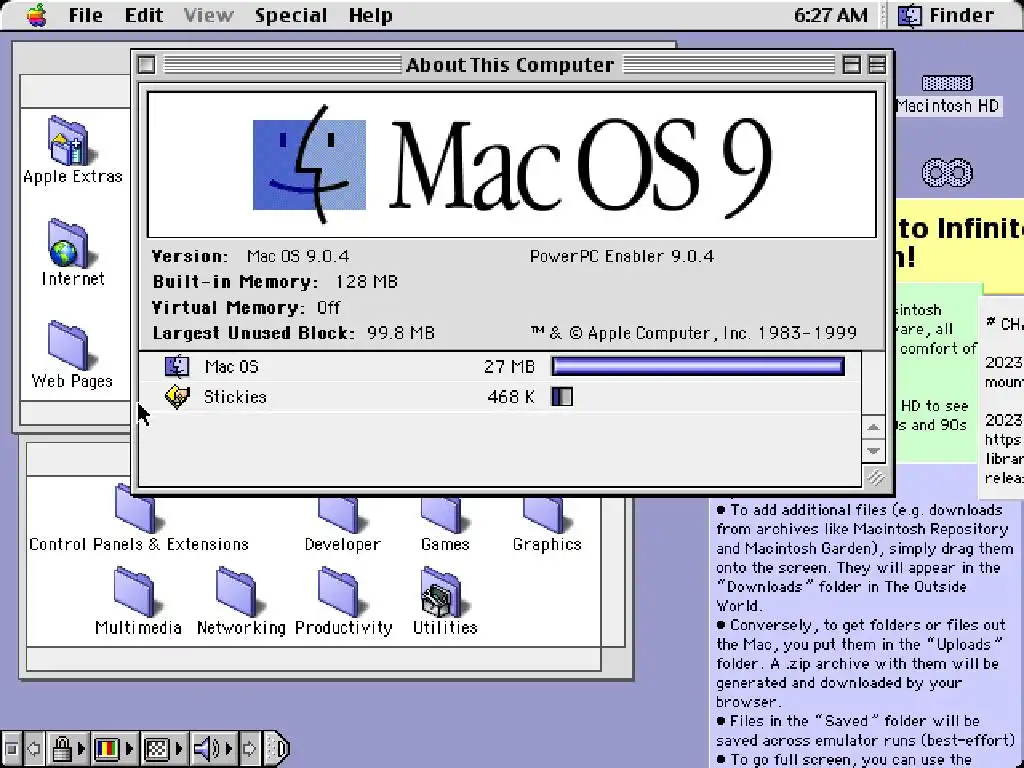The image size is (1024, 768).
Task: Select the Stickies row name
Action: pyautogui.click(x=235, y=396)
